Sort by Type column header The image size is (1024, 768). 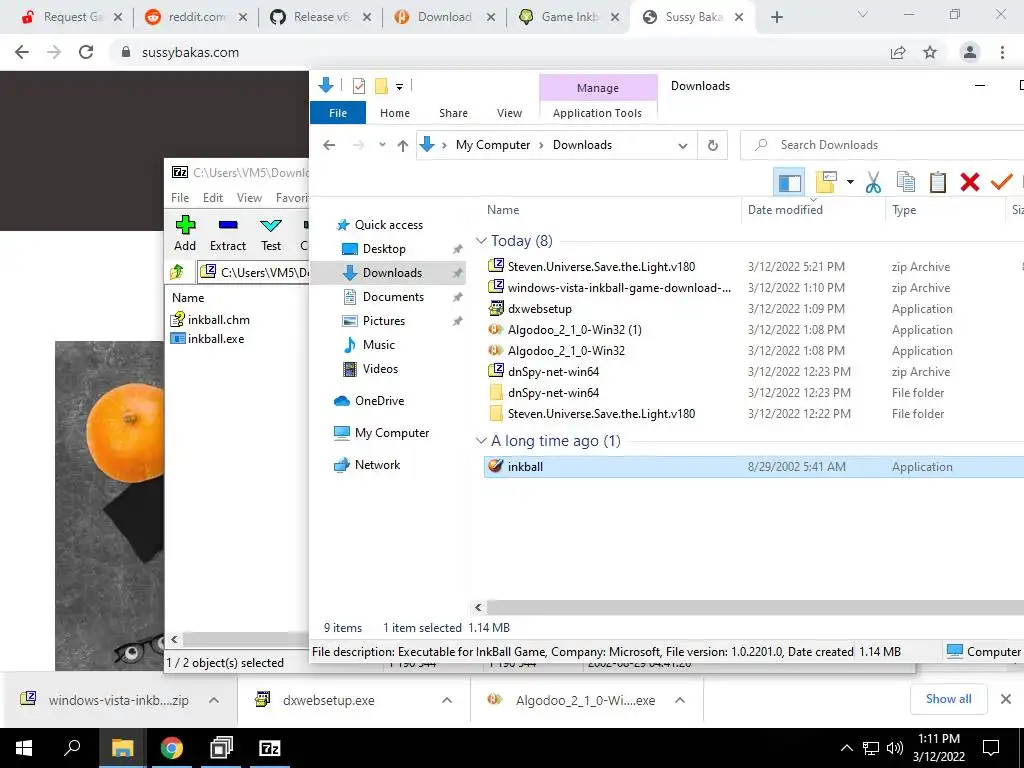pos(904,210)
